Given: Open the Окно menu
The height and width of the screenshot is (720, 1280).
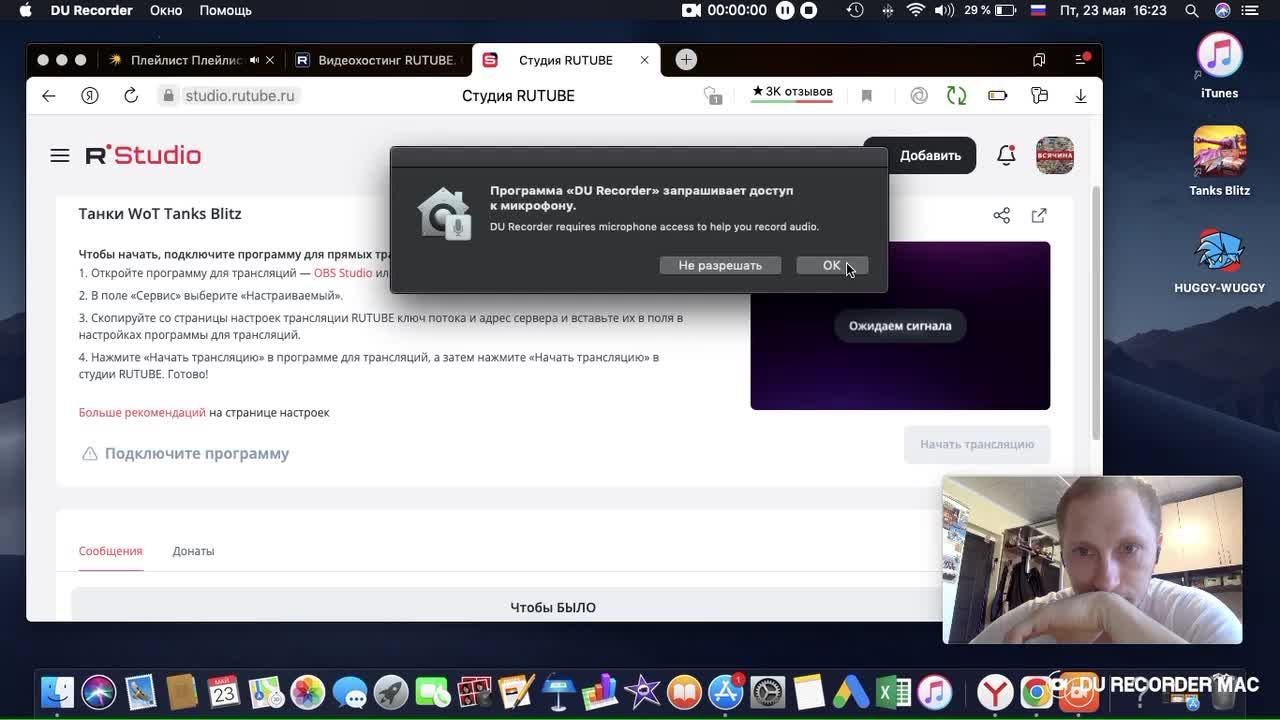Looking at the screenshot, I should pos(166,10).
